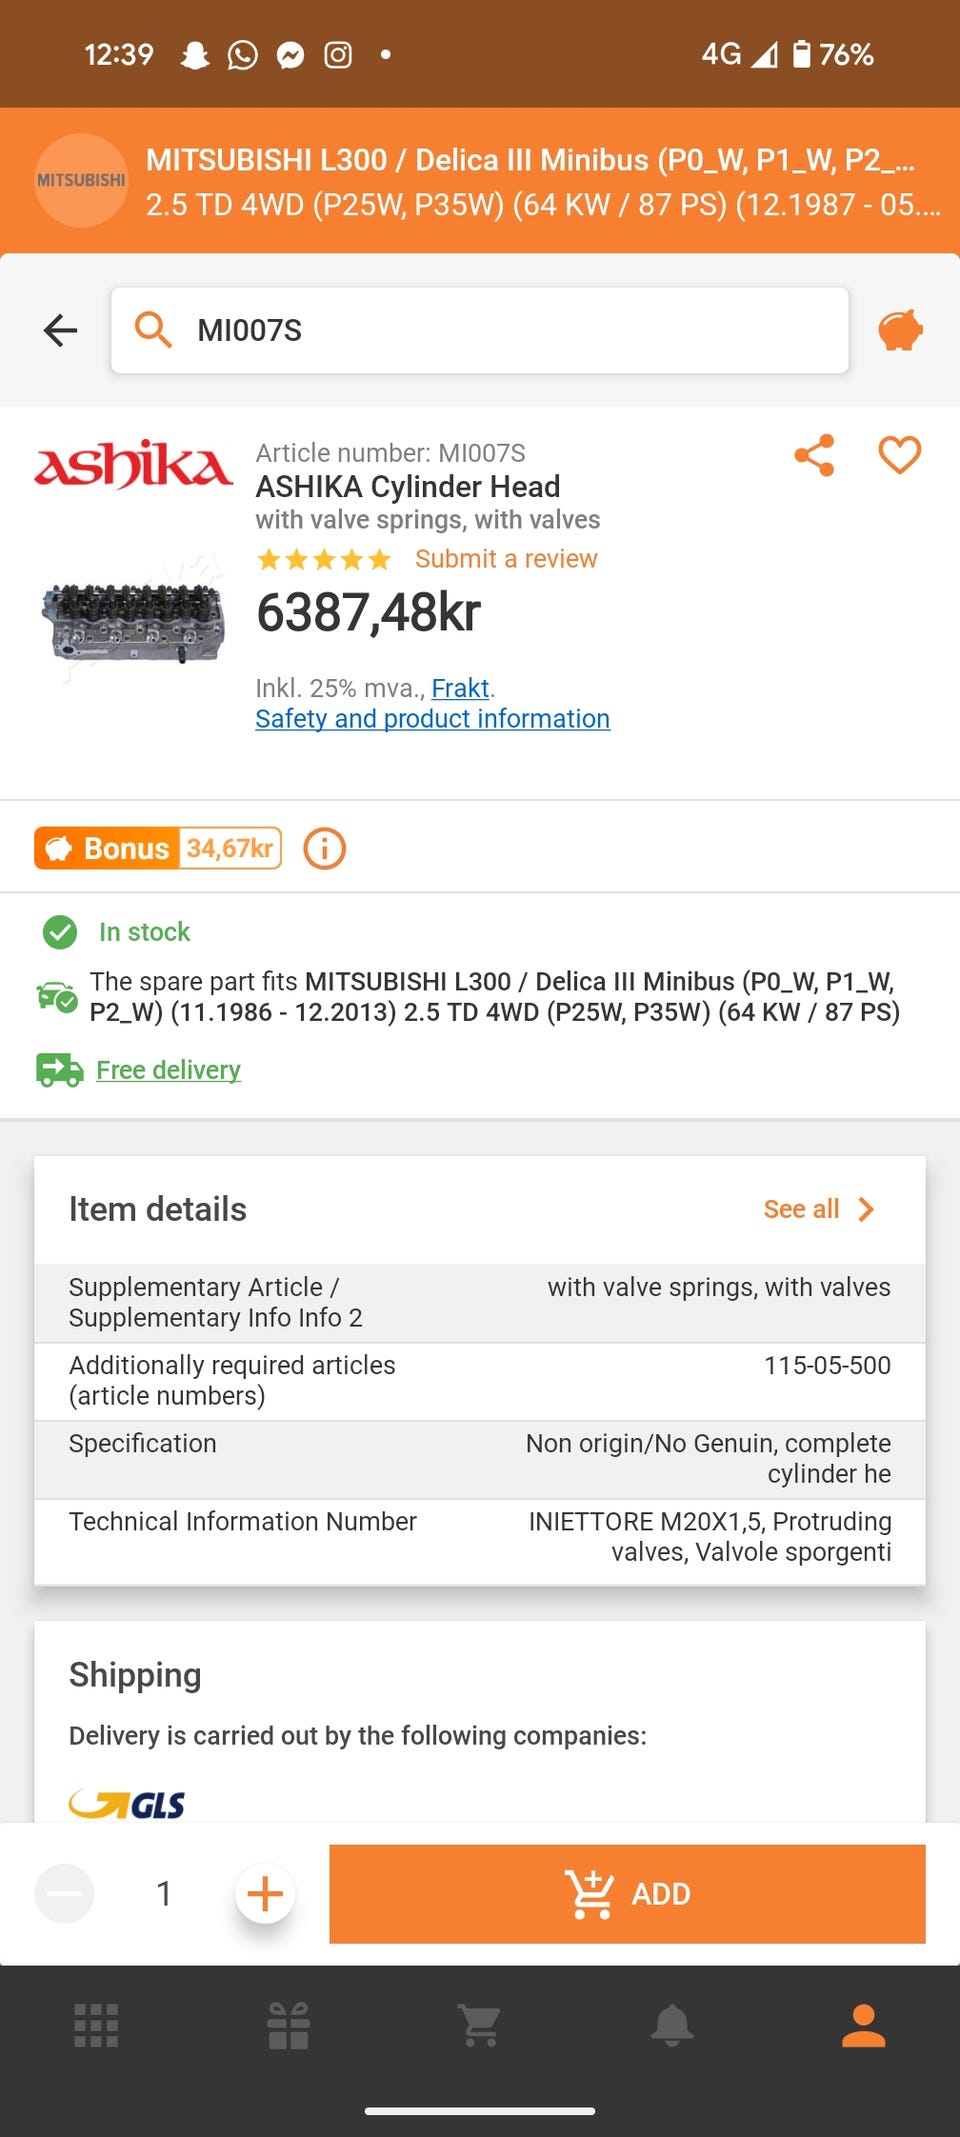960x2137 pixels.
Task: Share this cylinder head product
Action: pyautogui.click(x=815, y=455)
